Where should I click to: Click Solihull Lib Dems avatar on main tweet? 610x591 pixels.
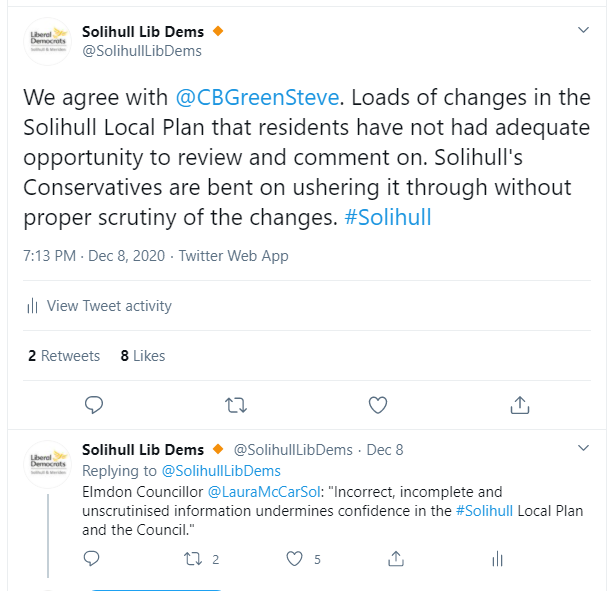click(48, 41)
